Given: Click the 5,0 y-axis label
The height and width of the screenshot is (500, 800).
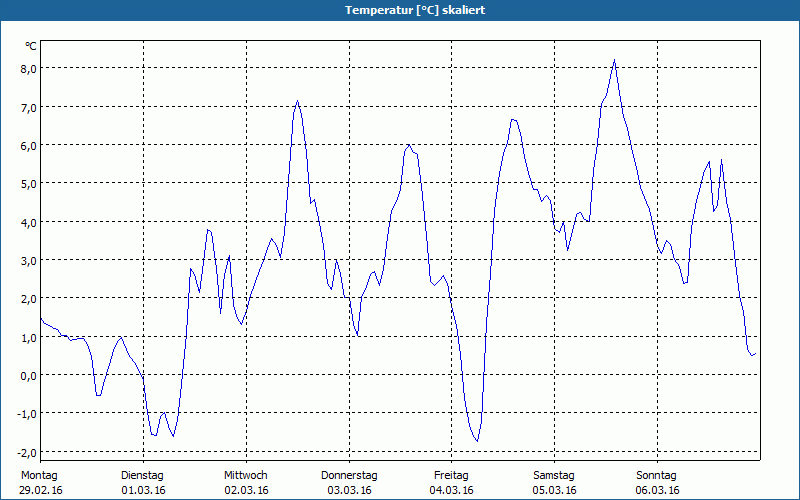Looking at the screenshot, I should pyautogui.click(x=28, y=184).
